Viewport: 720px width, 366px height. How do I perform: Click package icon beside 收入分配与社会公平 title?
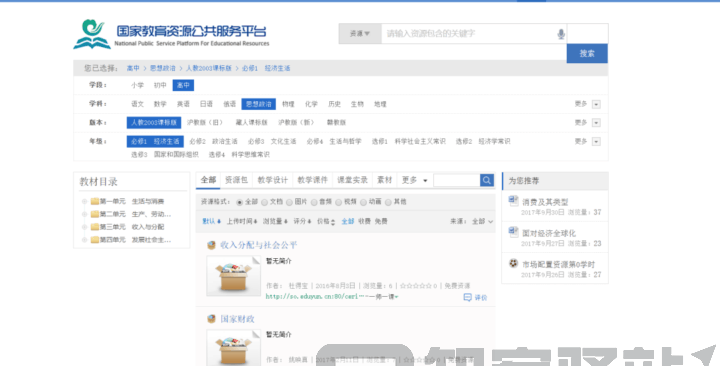tap(211, 245)
